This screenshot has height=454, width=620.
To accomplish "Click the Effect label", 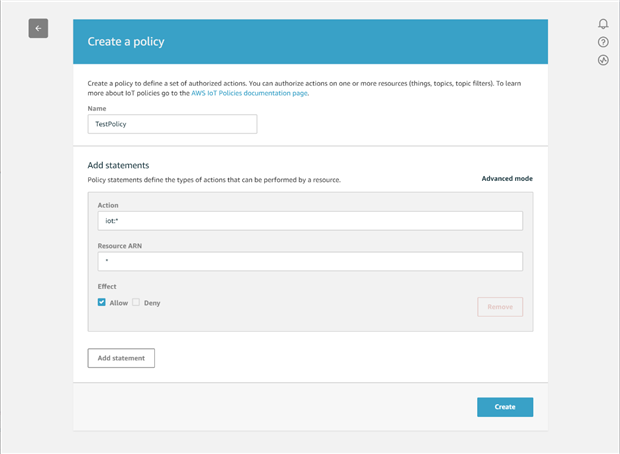I will pos(107,286).
